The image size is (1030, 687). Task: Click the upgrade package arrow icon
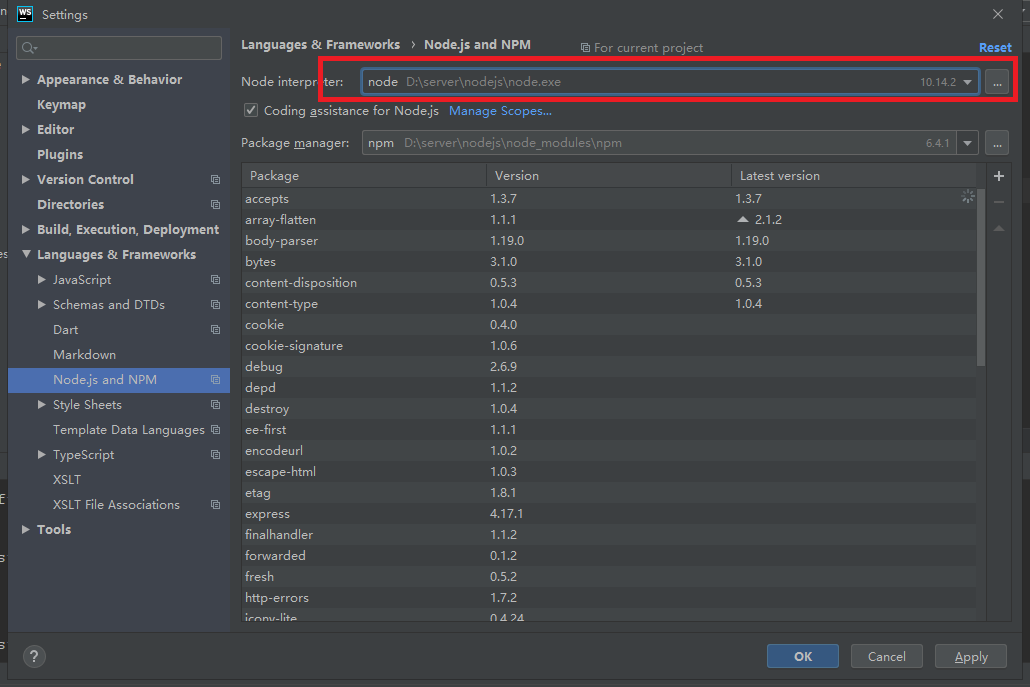[x=998, y=228]
